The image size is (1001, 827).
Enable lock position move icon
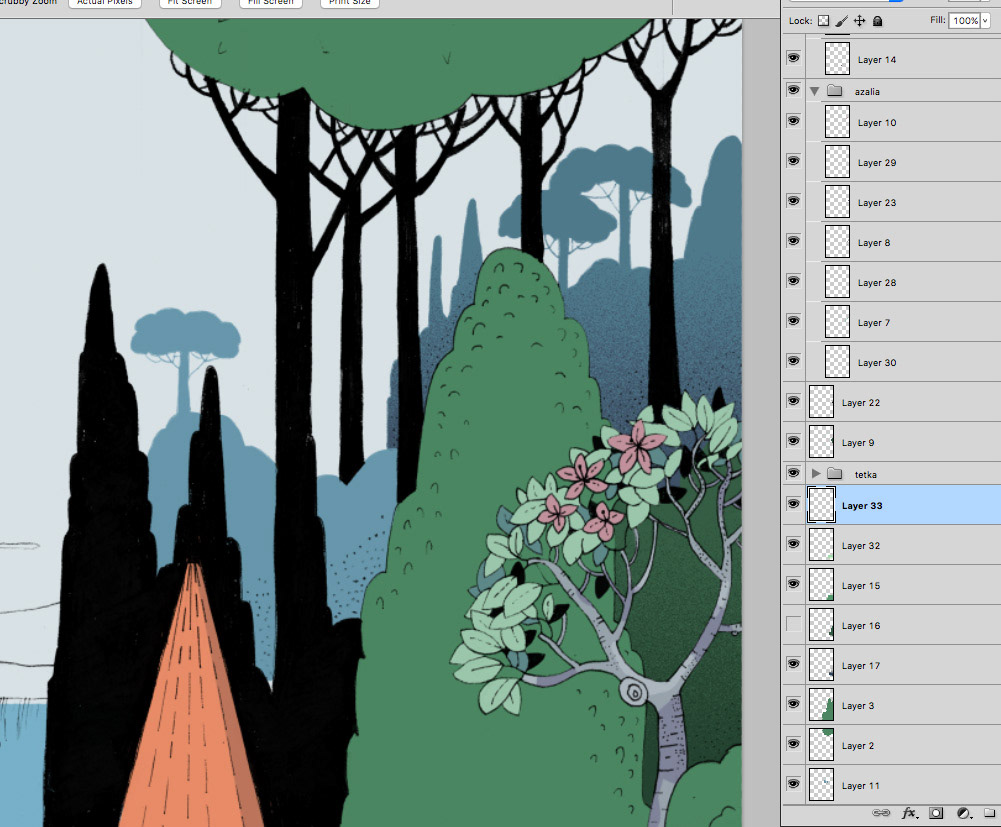(x=859, y=21)
